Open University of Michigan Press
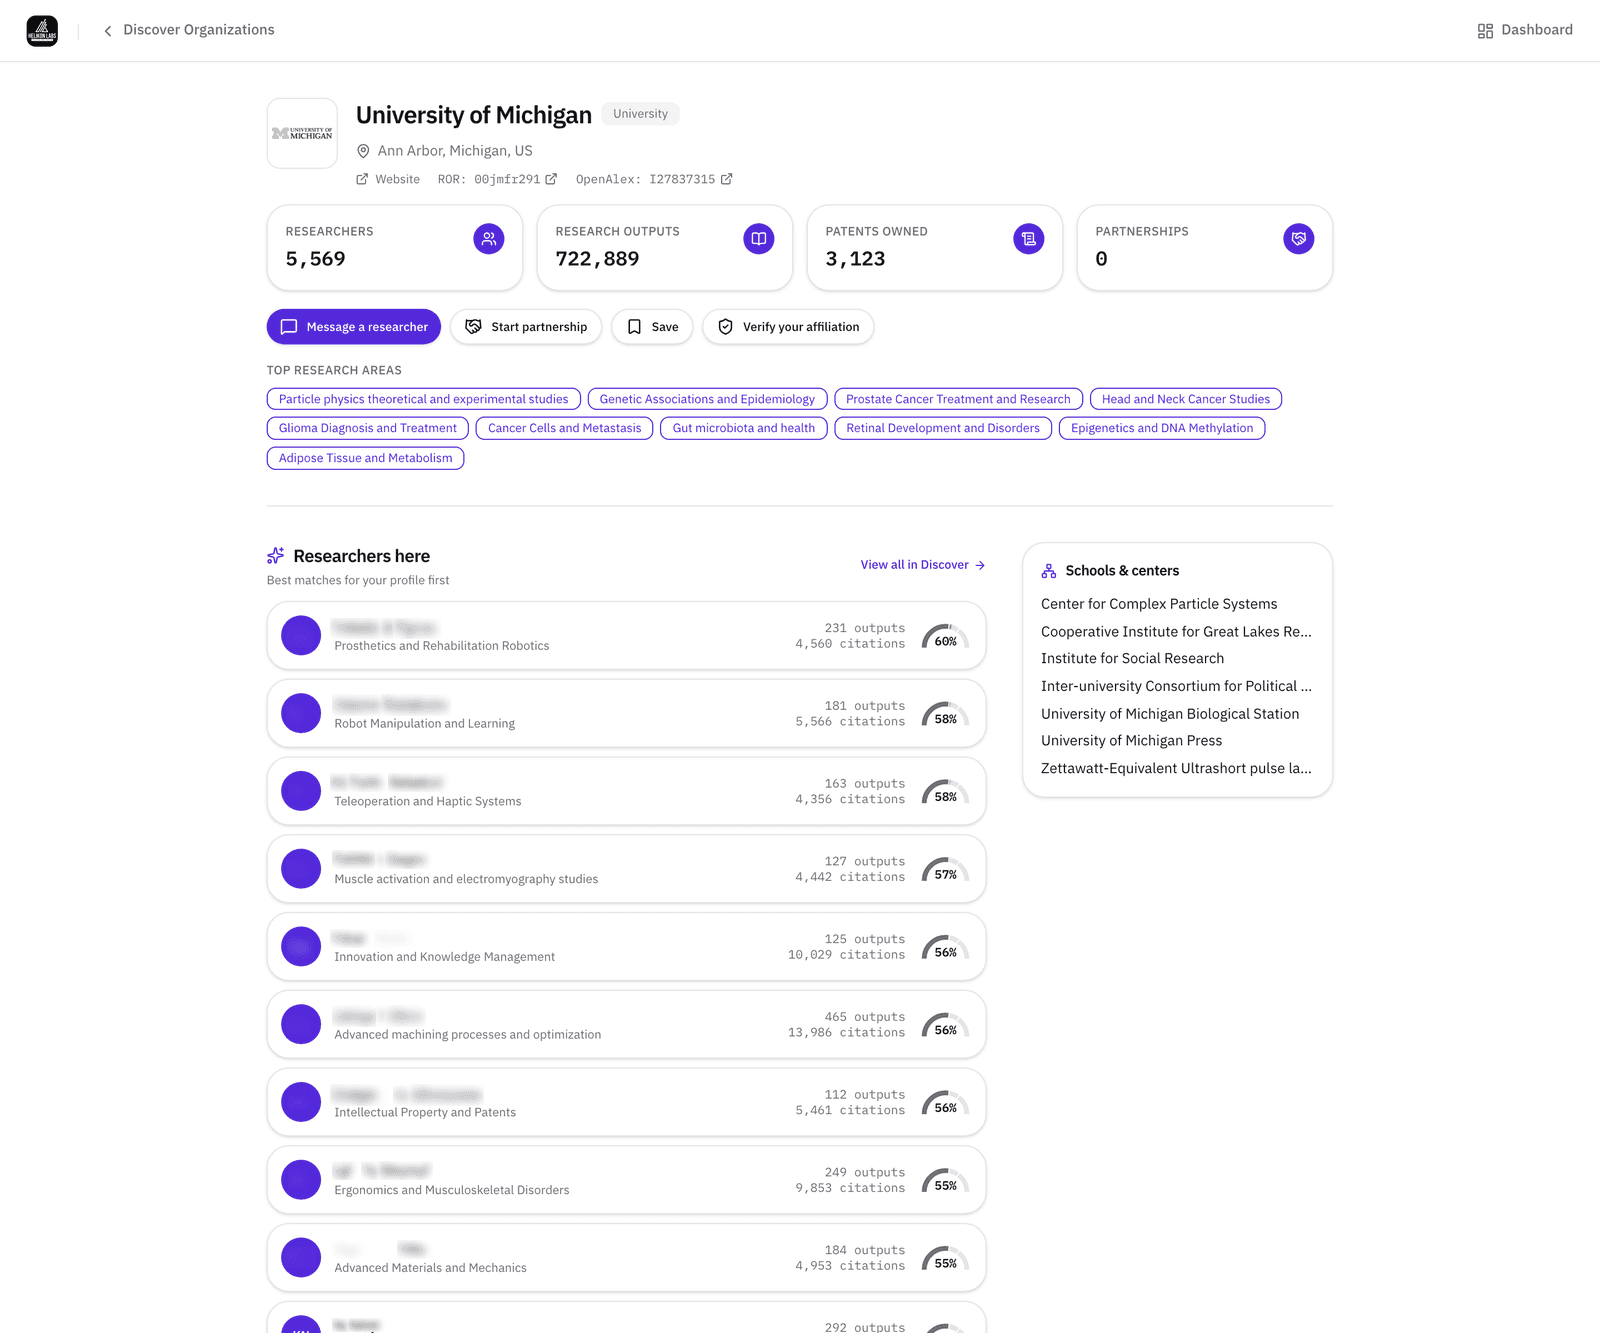Screen dimensions: 1600x1333 coord(1131,741)
